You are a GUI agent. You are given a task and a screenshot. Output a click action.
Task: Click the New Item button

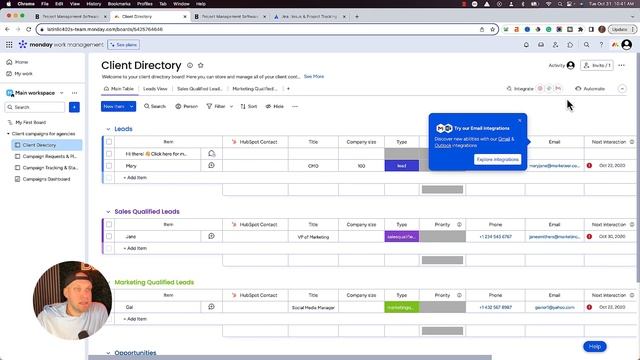[114, 107]
